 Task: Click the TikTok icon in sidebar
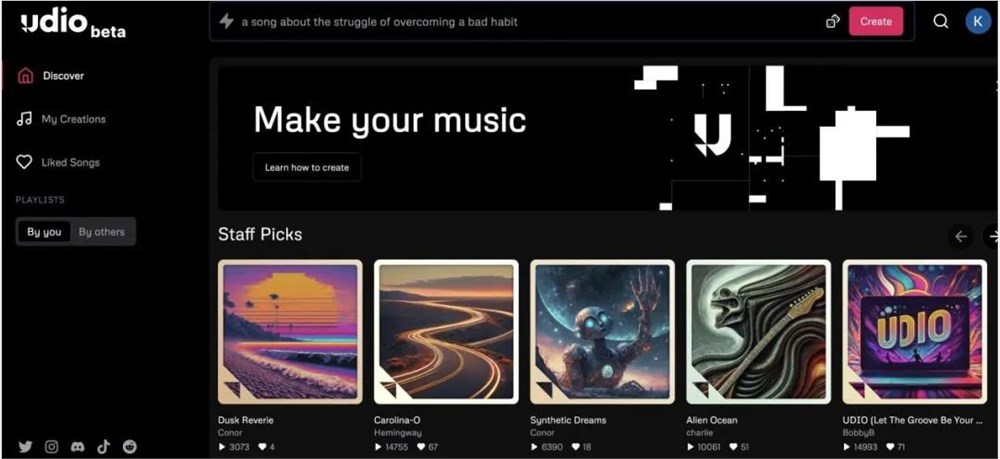click(x=103, y=447)
